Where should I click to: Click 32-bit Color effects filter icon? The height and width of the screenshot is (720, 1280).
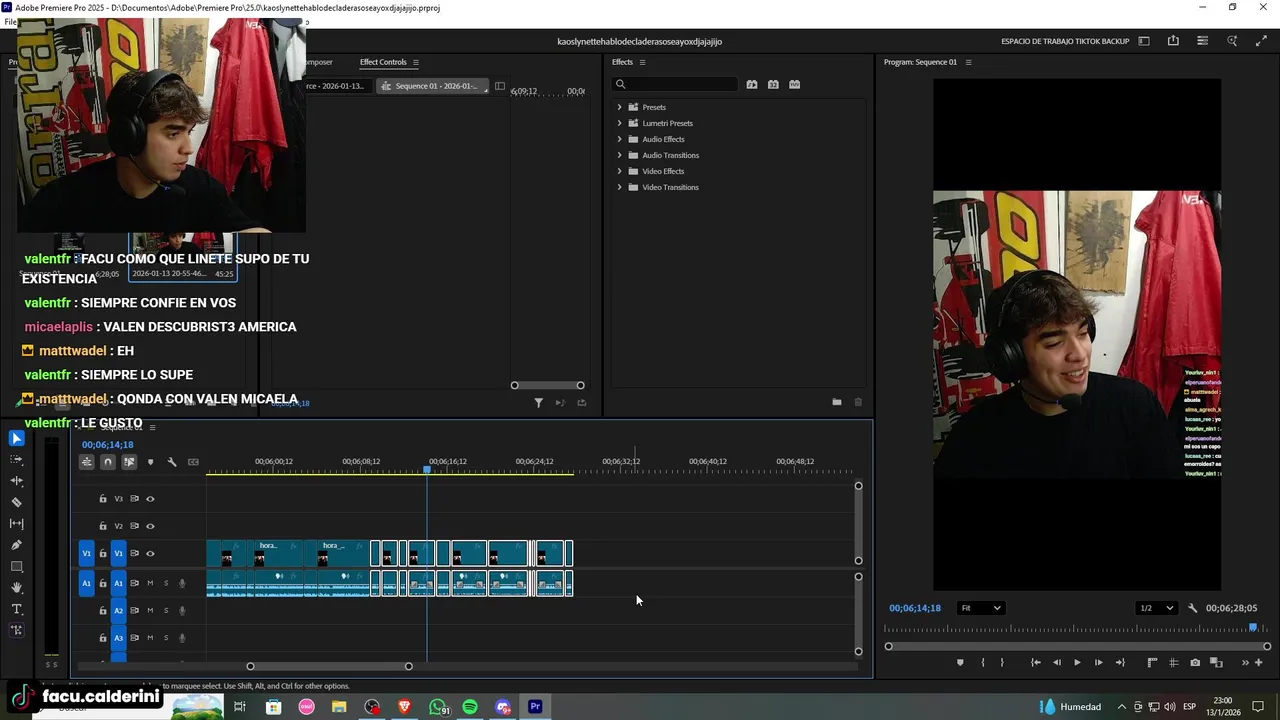(773, 85)
